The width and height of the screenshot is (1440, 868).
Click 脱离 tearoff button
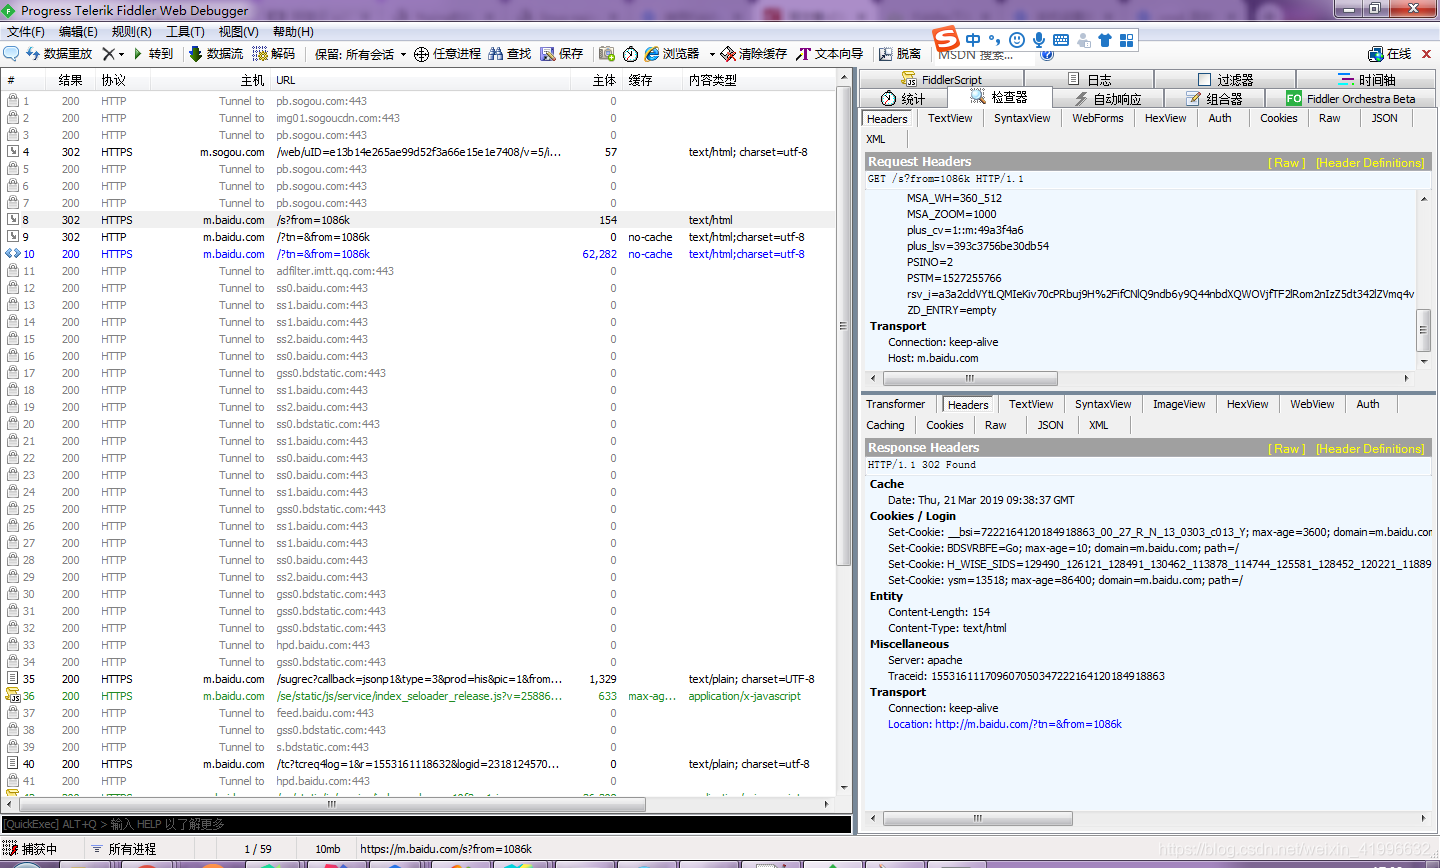(x=900, y=54)
